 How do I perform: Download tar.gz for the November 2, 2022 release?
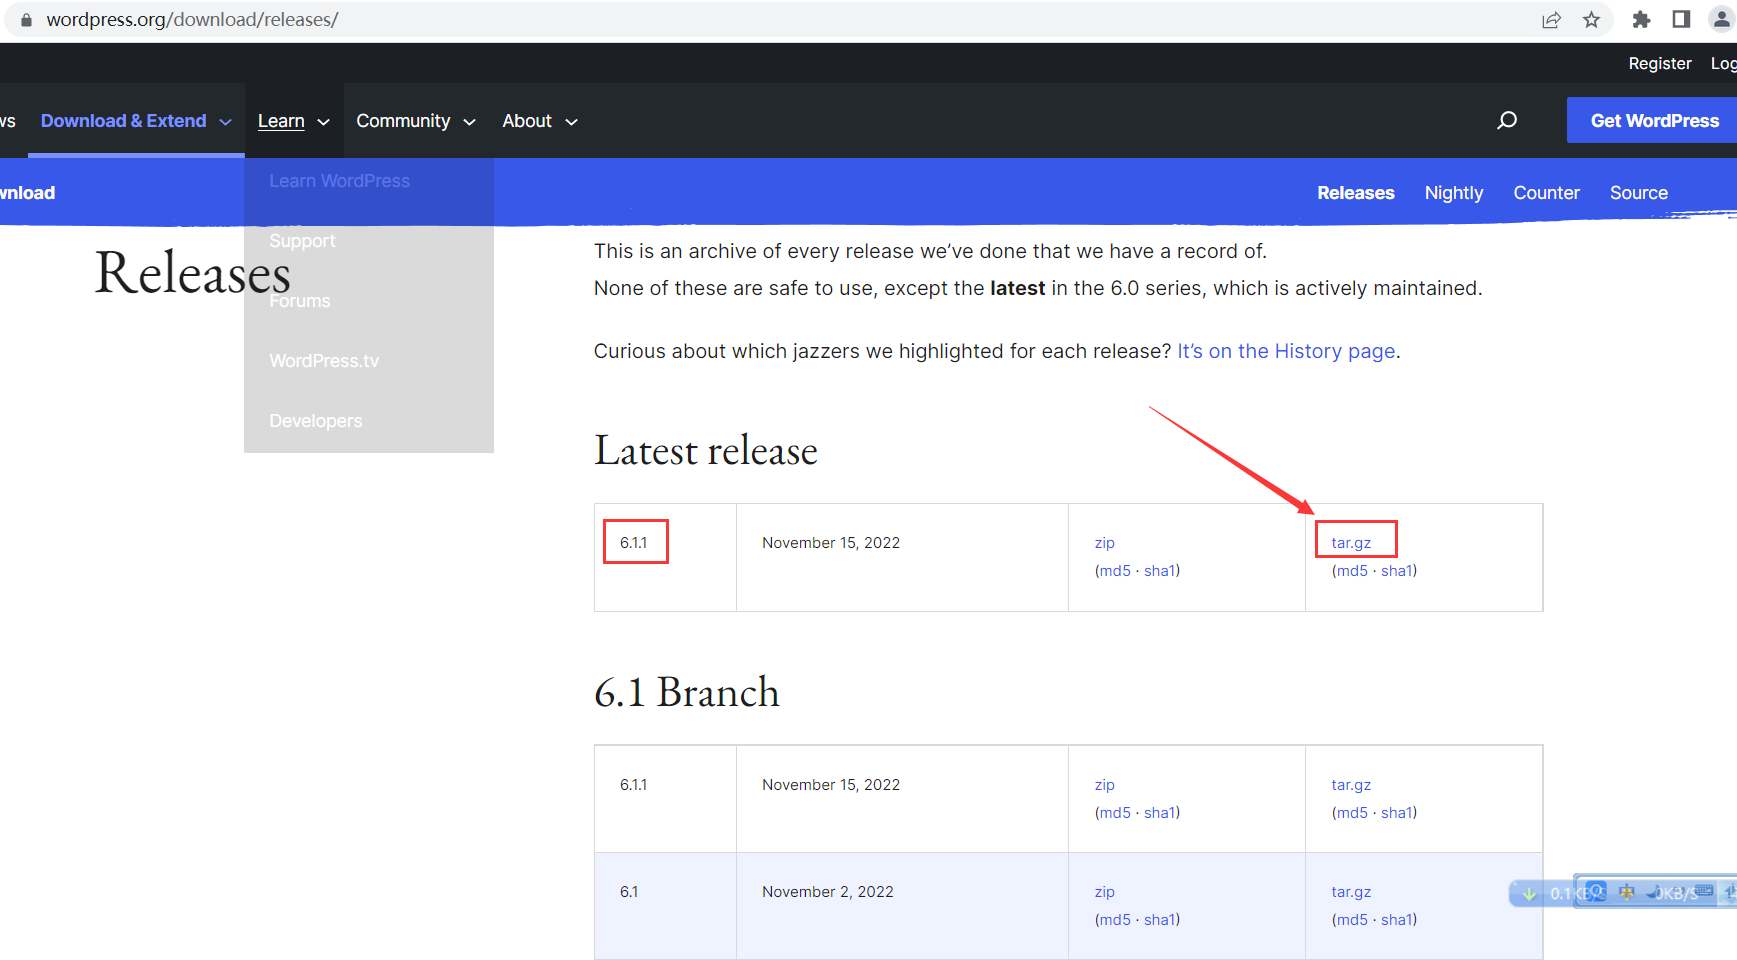pos(1351,892)
